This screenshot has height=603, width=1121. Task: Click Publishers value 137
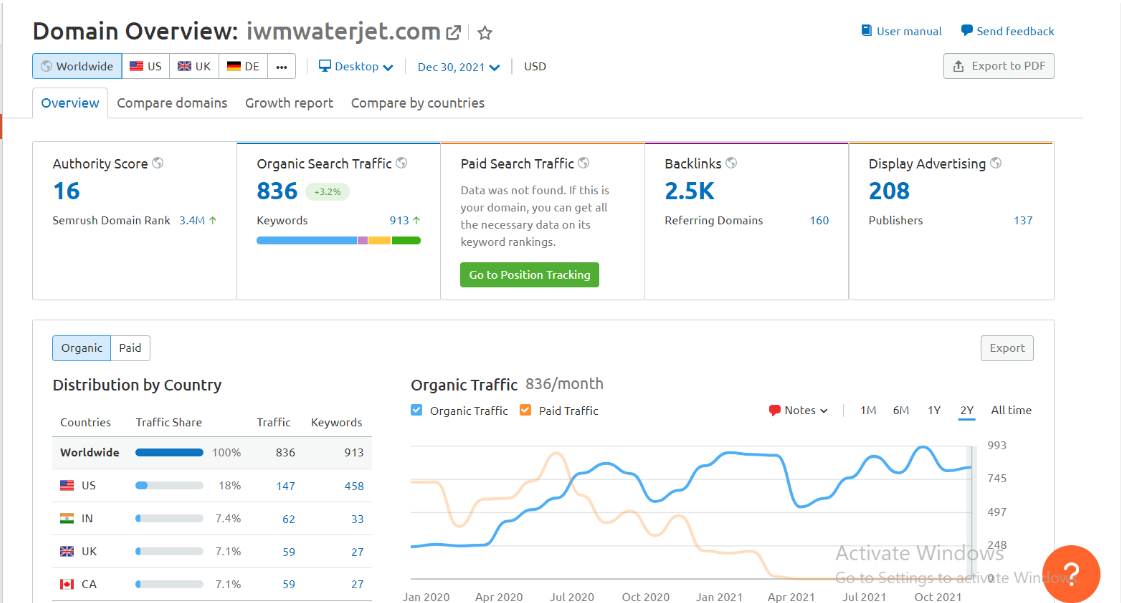(x=1023, y=220)
